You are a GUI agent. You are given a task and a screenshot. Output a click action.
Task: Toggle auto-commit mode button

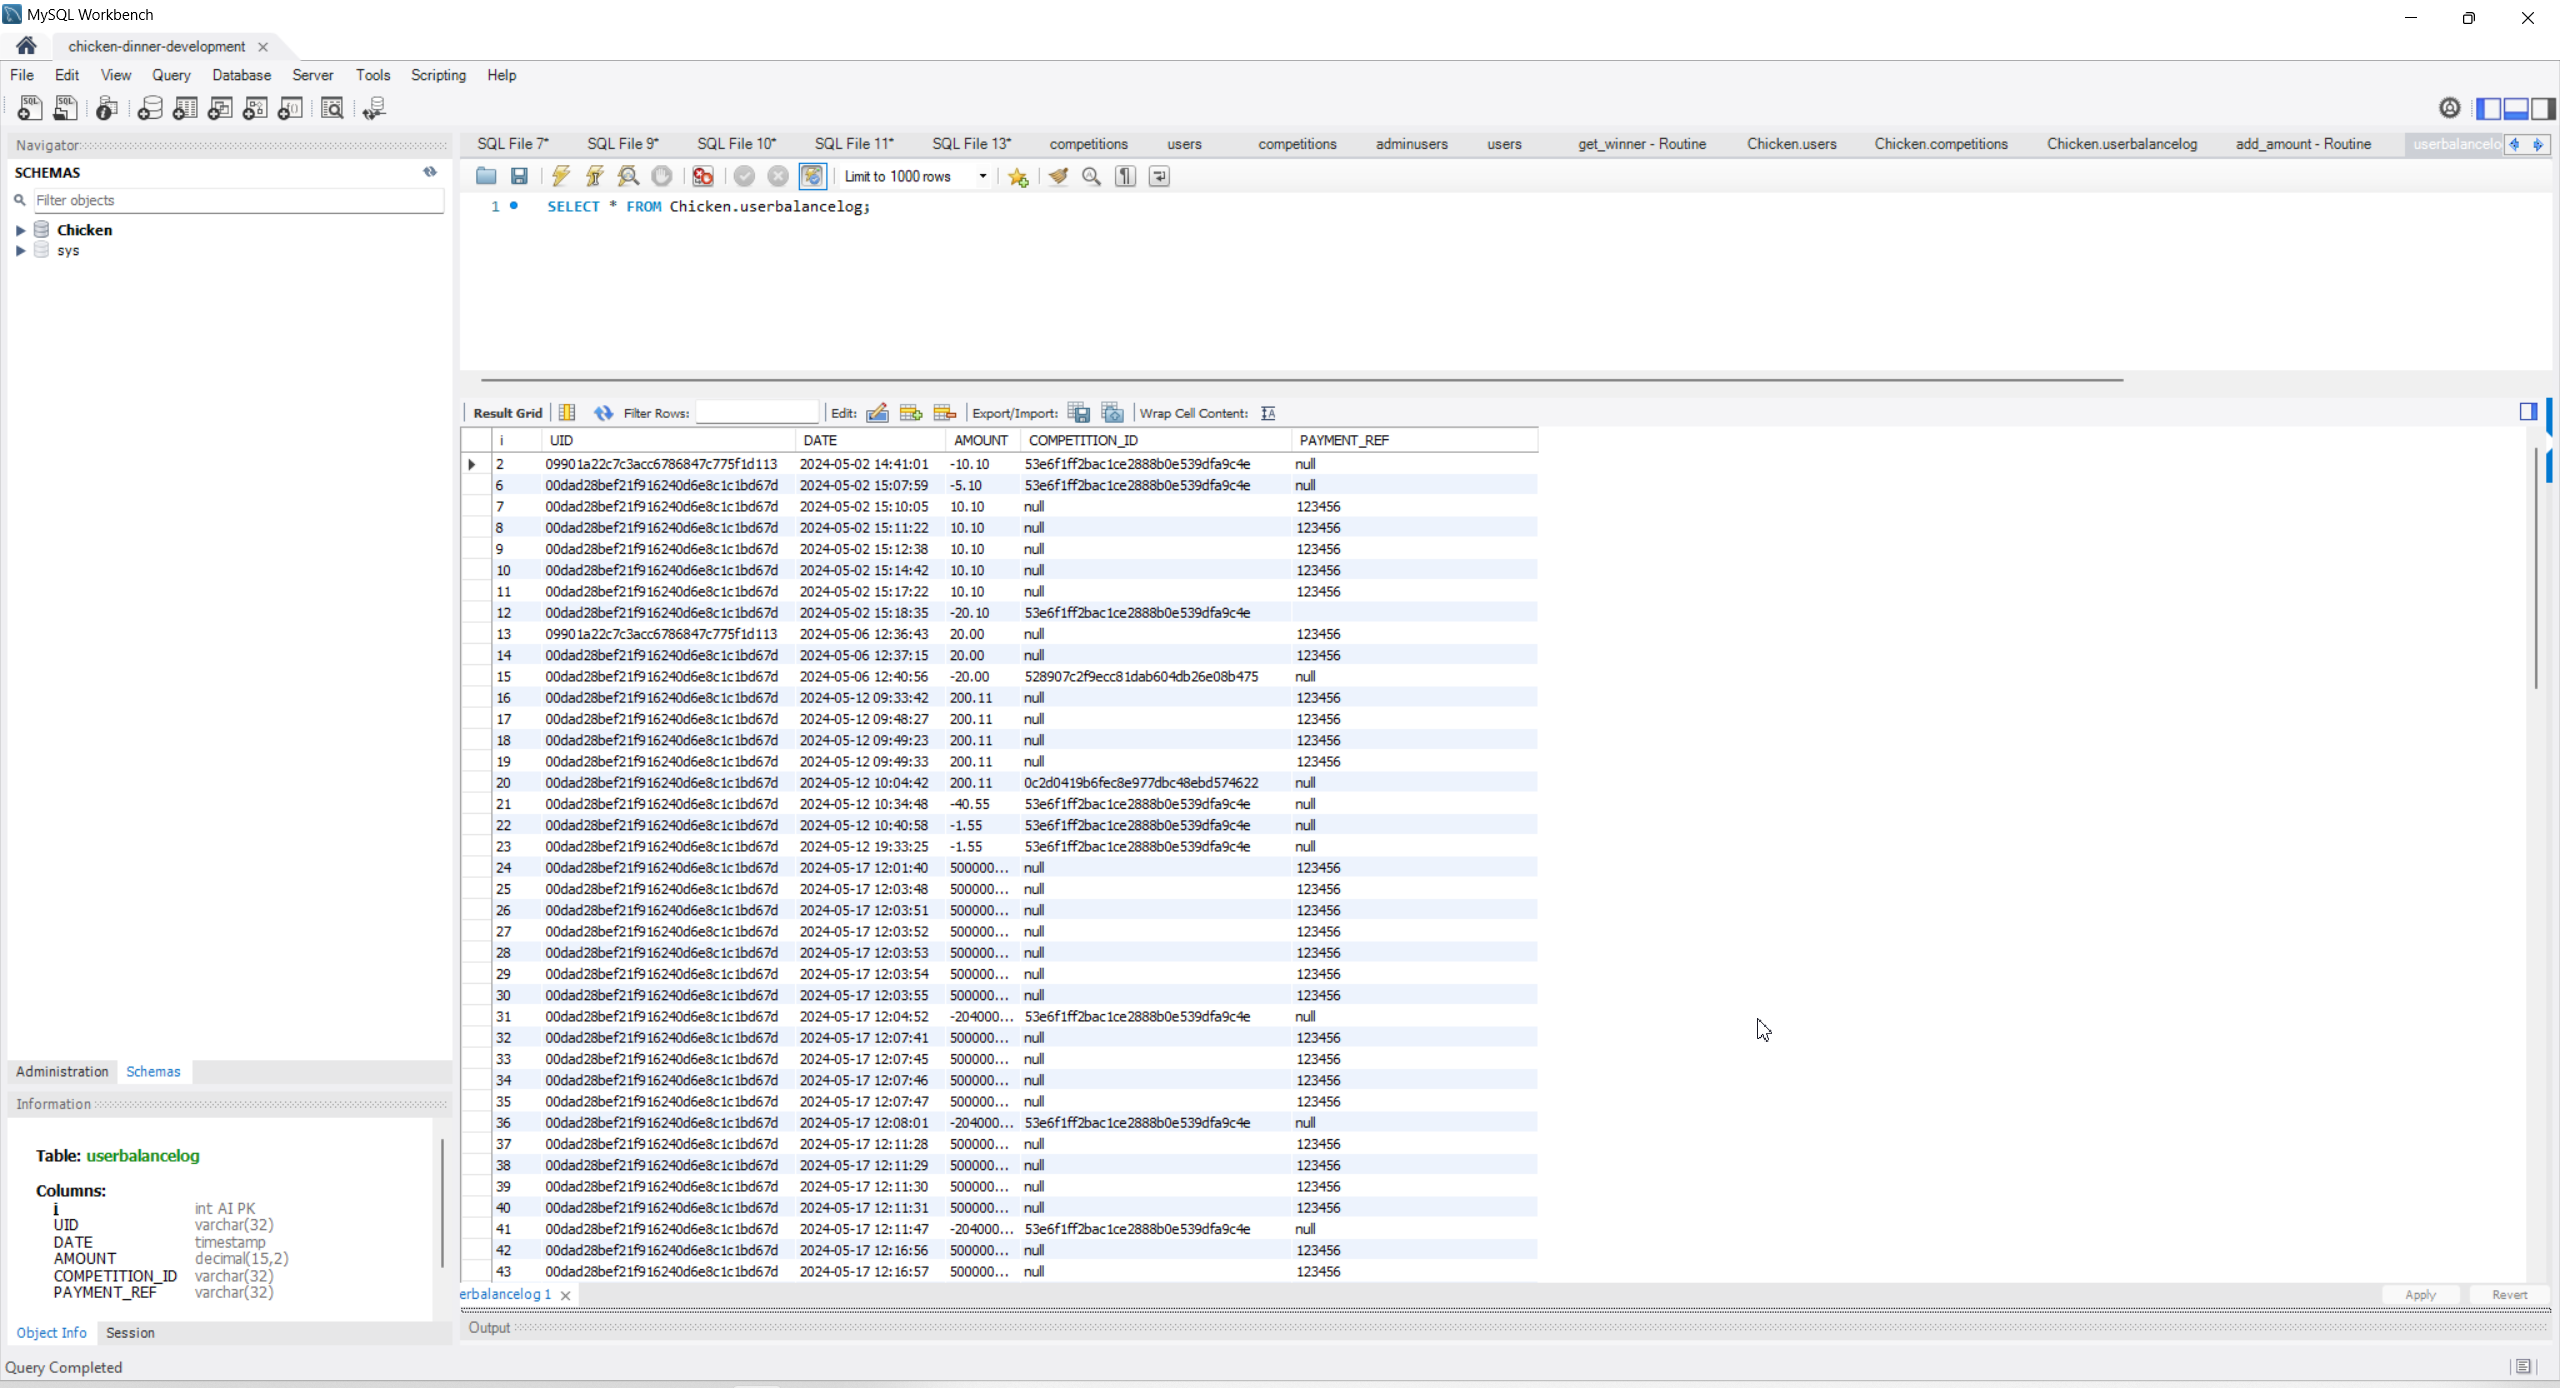[812, 176]
